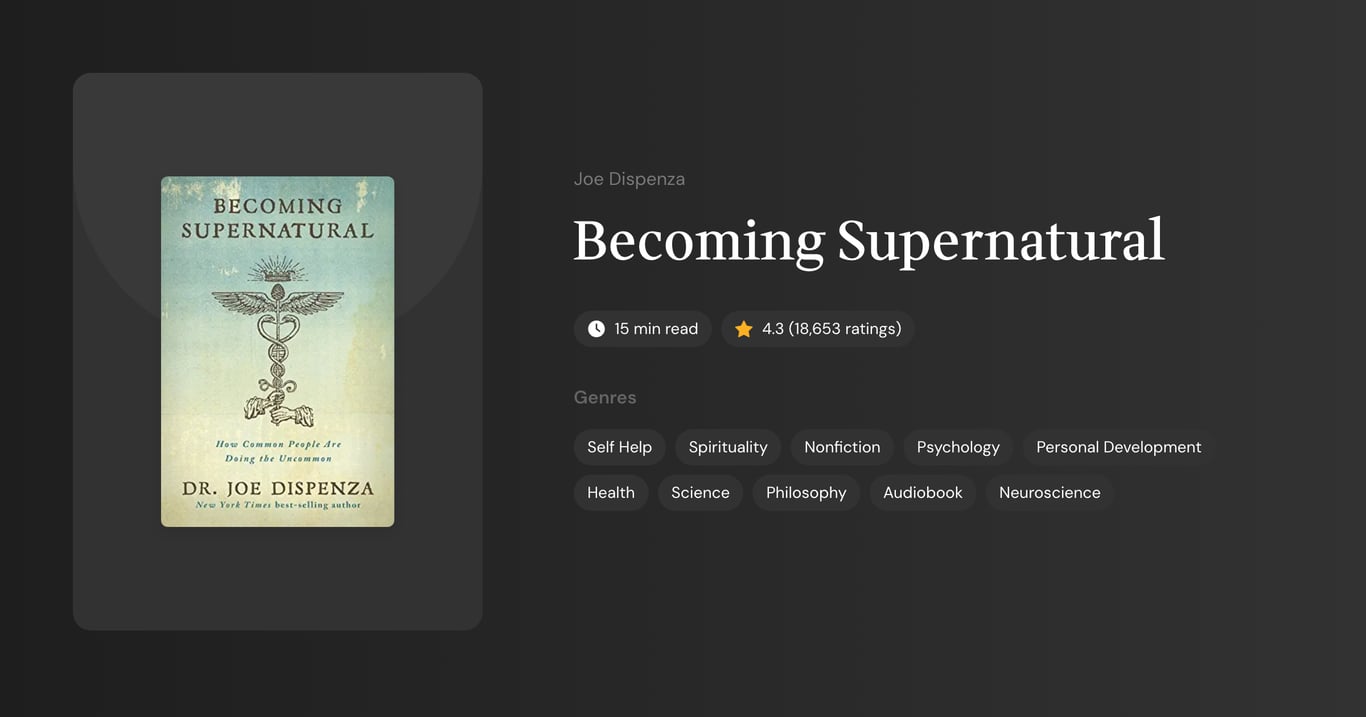
Task: Select the Philosophy genre tag
Action: 806,492
